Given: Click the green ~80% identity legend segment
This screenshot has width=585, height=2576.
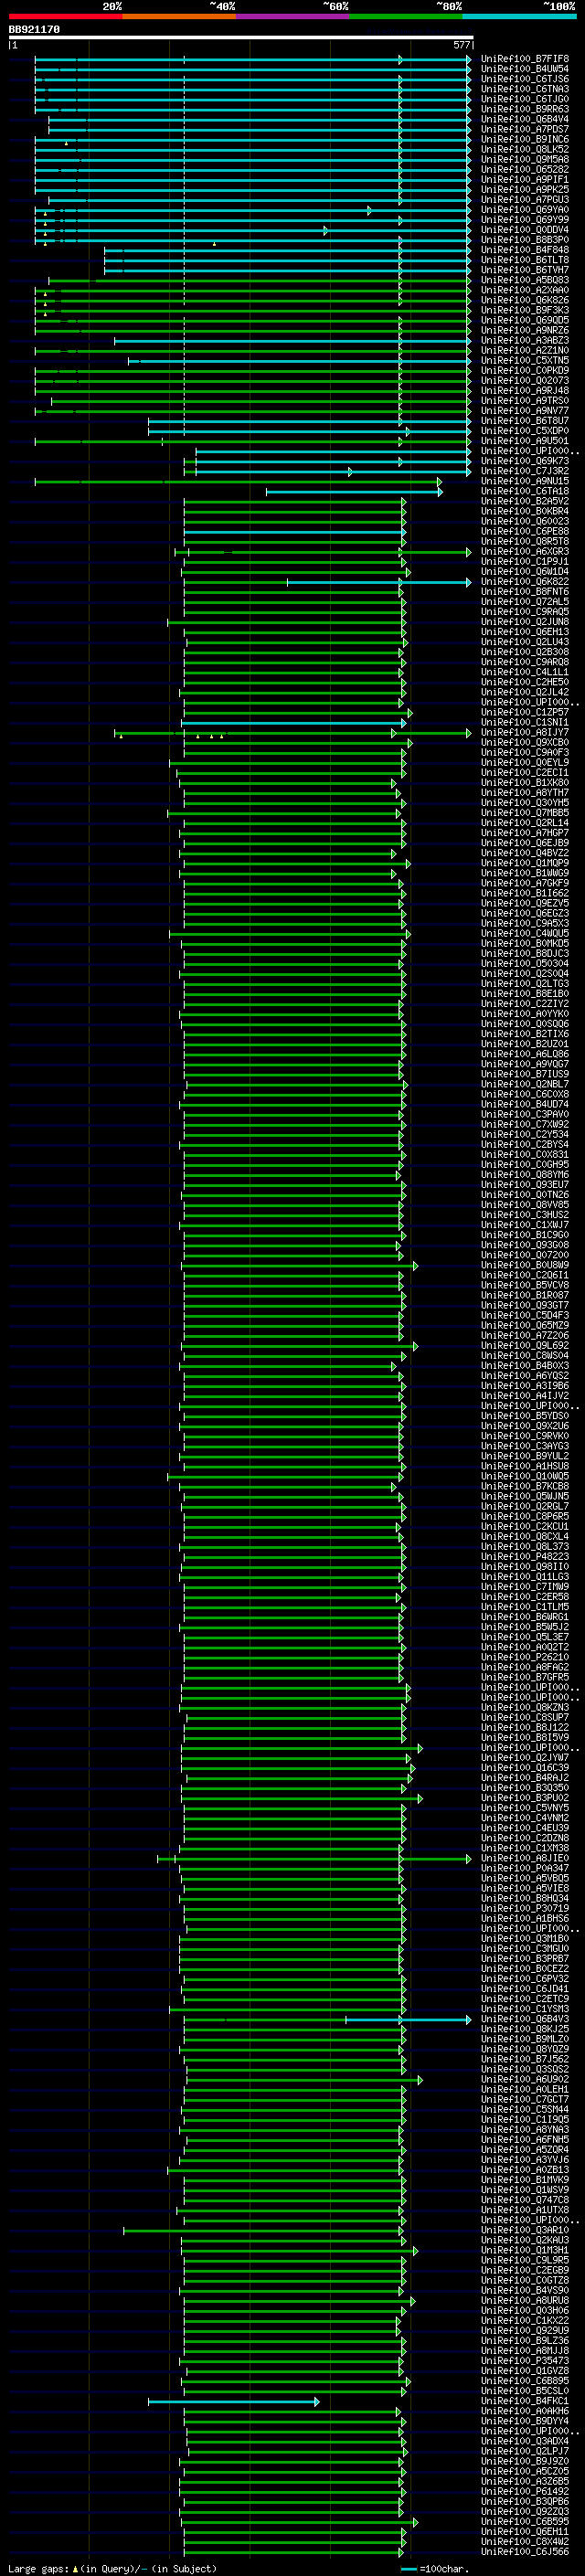Looking at the screenshot, I should click(406, 16).
